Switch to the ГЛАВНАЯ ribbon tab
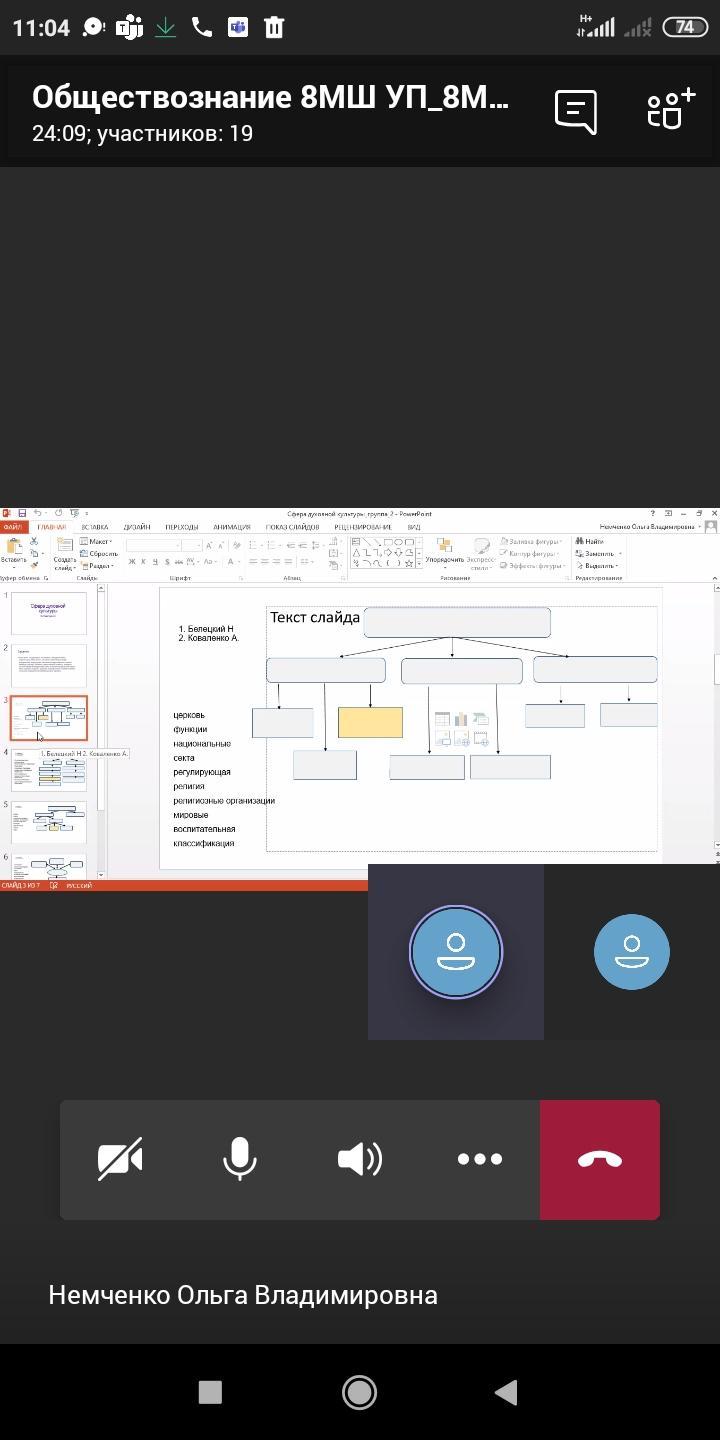The width and height of the screenshot is (720, 1440). click(52, 527)
